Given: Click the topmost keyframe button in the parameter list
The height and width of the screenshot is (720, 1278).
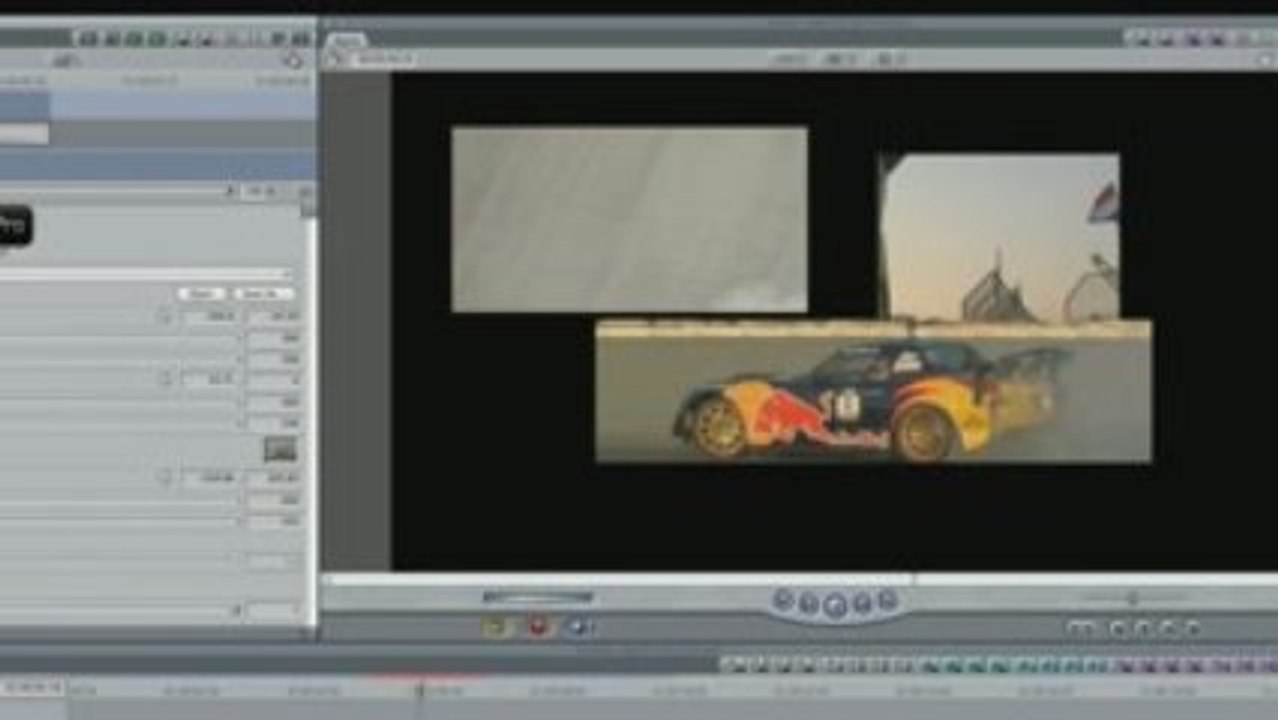Looking at the screenshot, I should (x=164, y=316).
